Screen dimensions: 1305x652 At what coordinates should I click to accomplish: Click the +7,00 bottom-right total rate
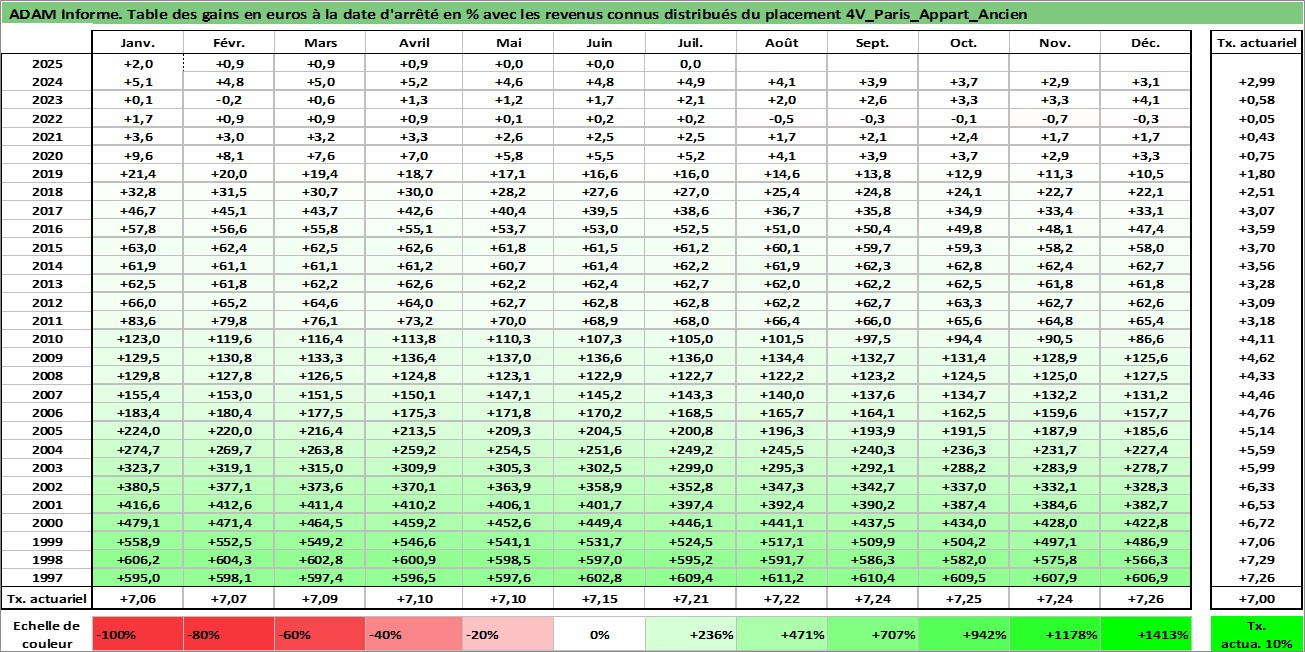[1257, 598]
